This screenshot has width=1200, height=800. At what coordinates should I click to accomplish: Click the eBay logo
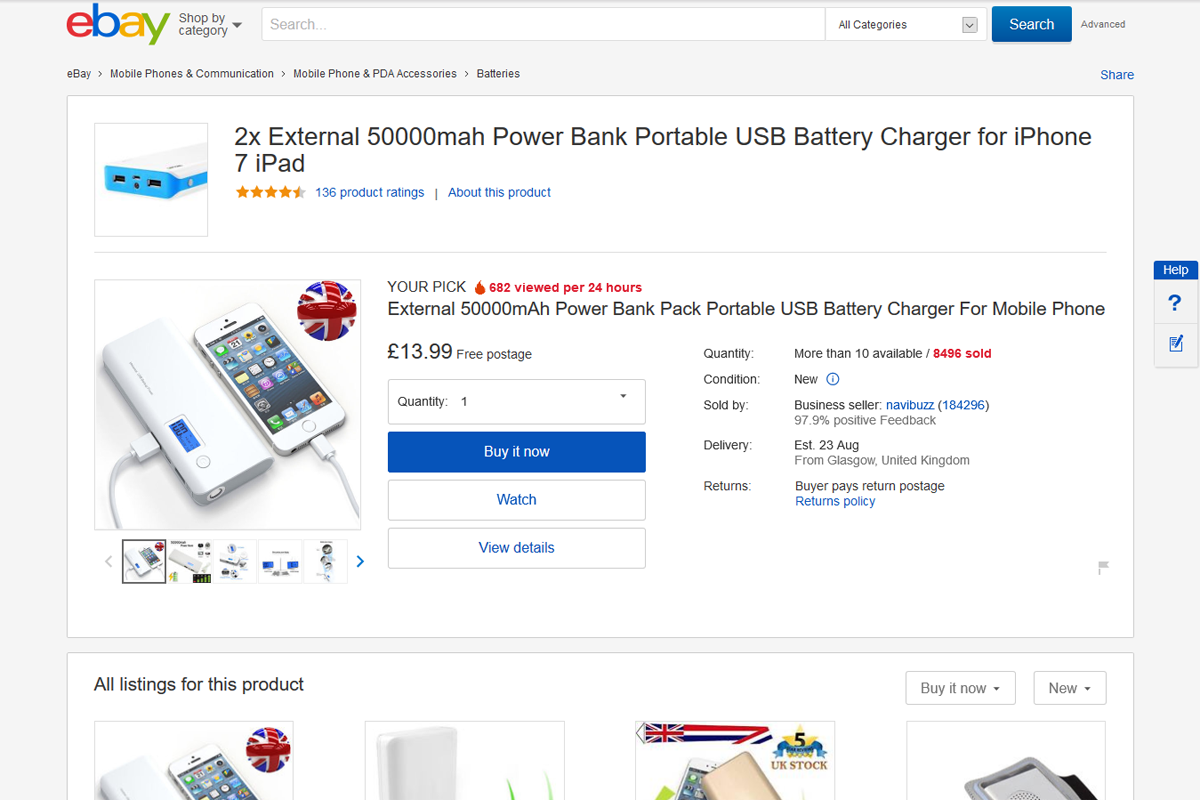click(116, 23)
